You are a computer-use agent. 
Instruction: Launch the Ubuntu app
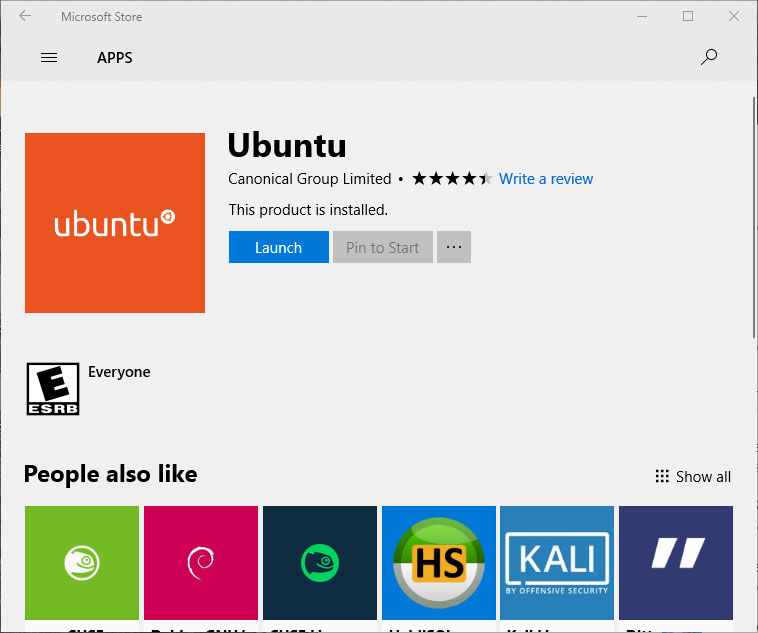point(278,248)
